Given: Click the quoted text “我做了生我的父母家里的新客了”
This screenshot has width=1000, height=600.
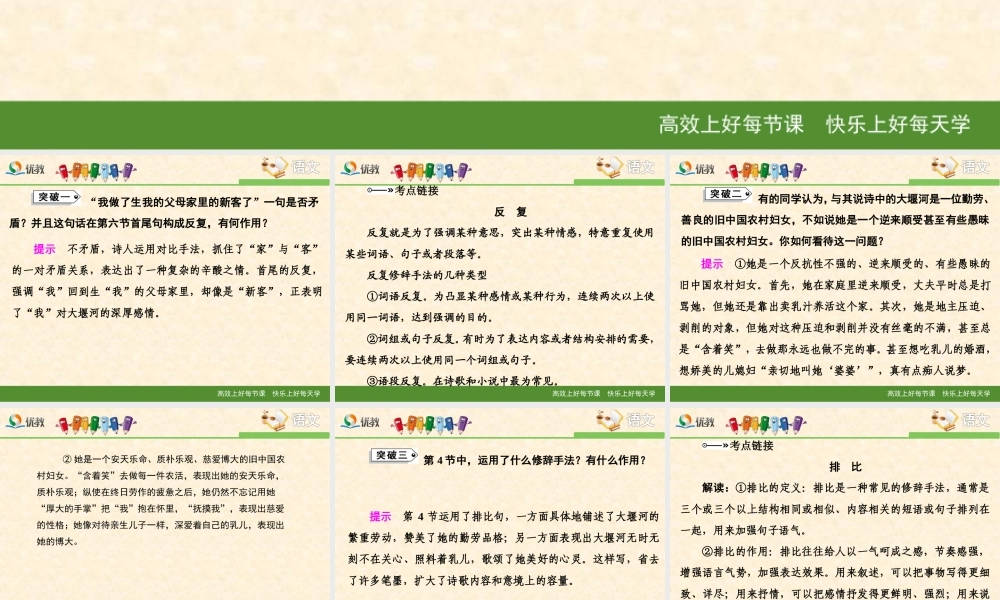Looking at the screenshot, I should [176, 202].
